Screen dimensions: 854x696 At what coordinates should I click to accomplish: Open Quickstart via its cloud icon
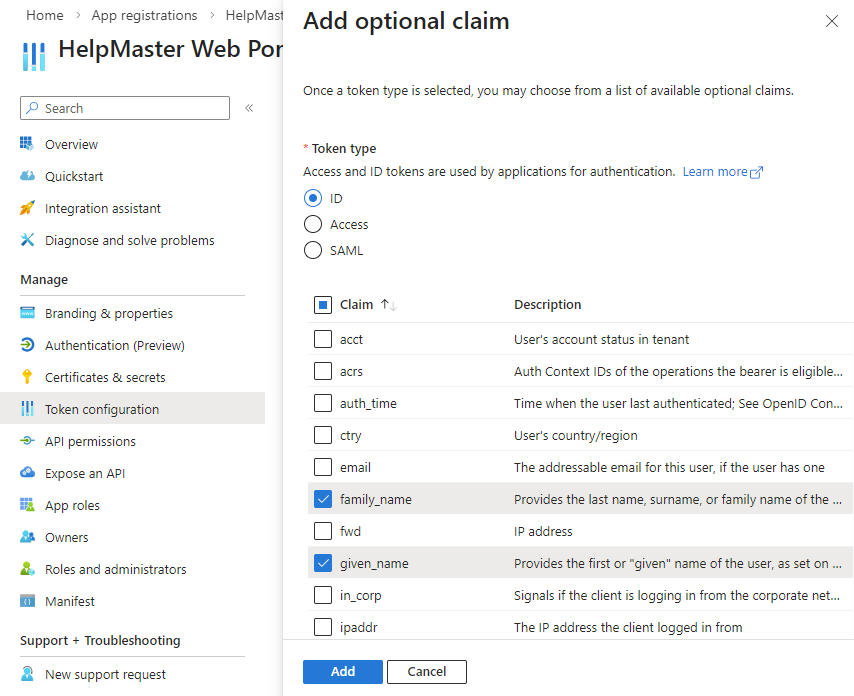(x=28, y=176)
